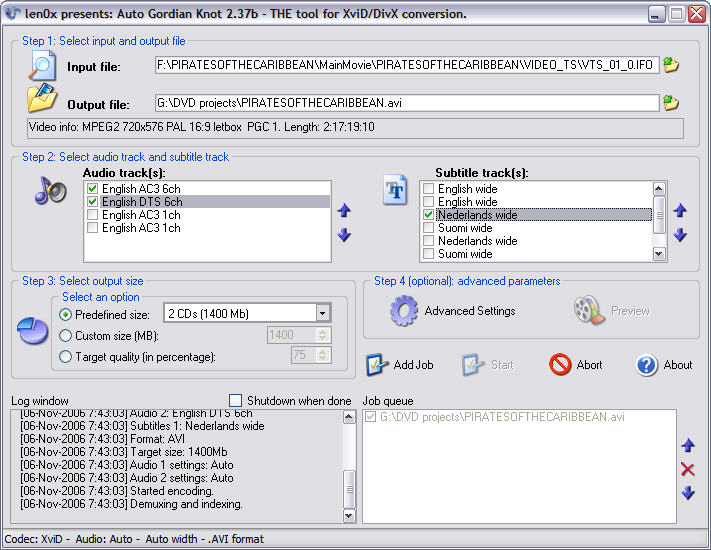This screenshot has height=550, width=711.
Task: Click the log window scrollbar thumb
Action: [x=349, y=490]
